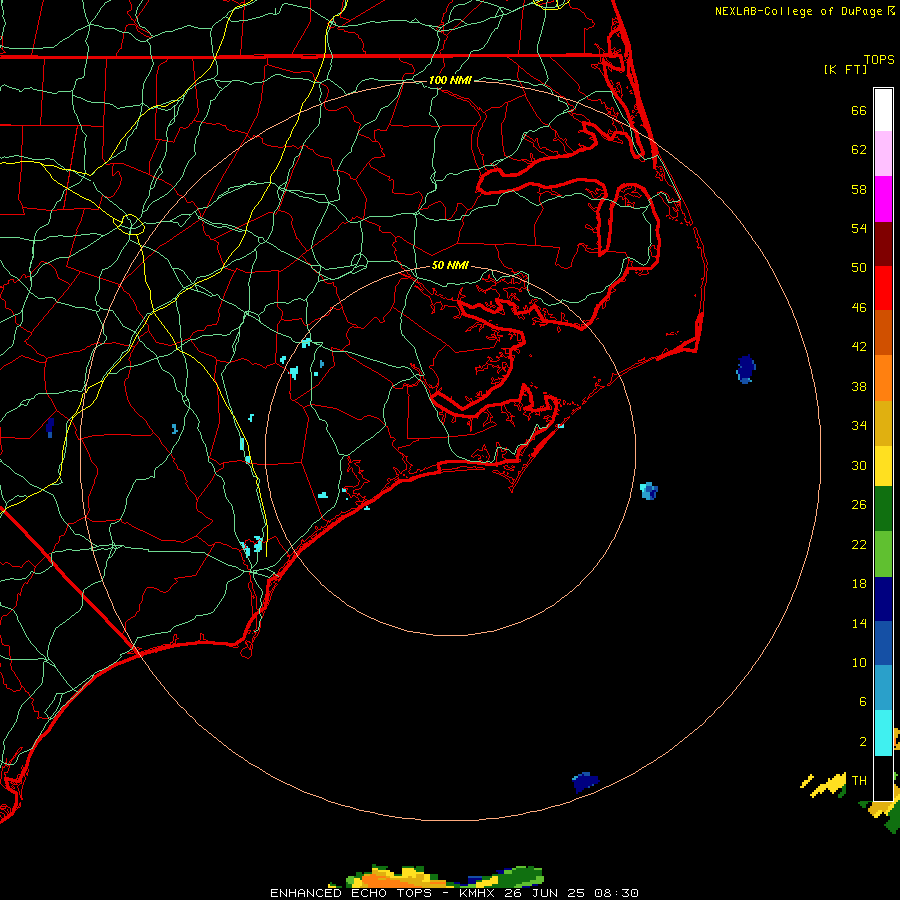The height and width of the screenshot is (900, 900).
Task: Pick the navy blue legend swatch
Action: pos(883,599)
